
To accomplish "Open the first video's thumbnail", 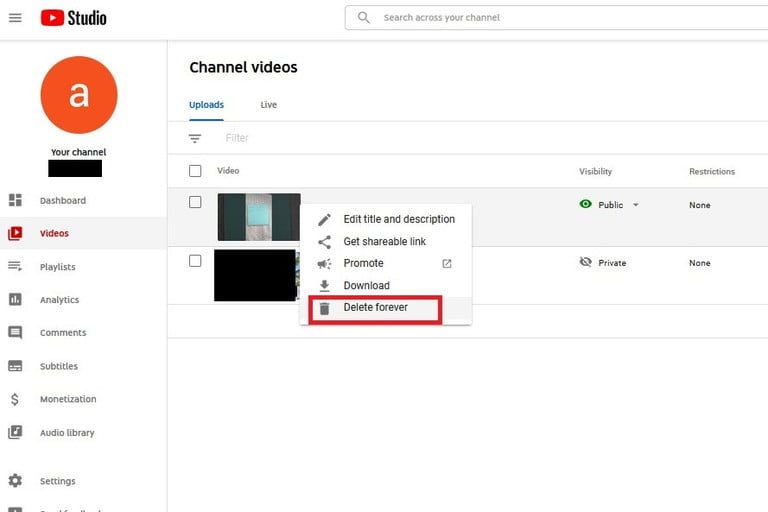I will tap(258, 216).
